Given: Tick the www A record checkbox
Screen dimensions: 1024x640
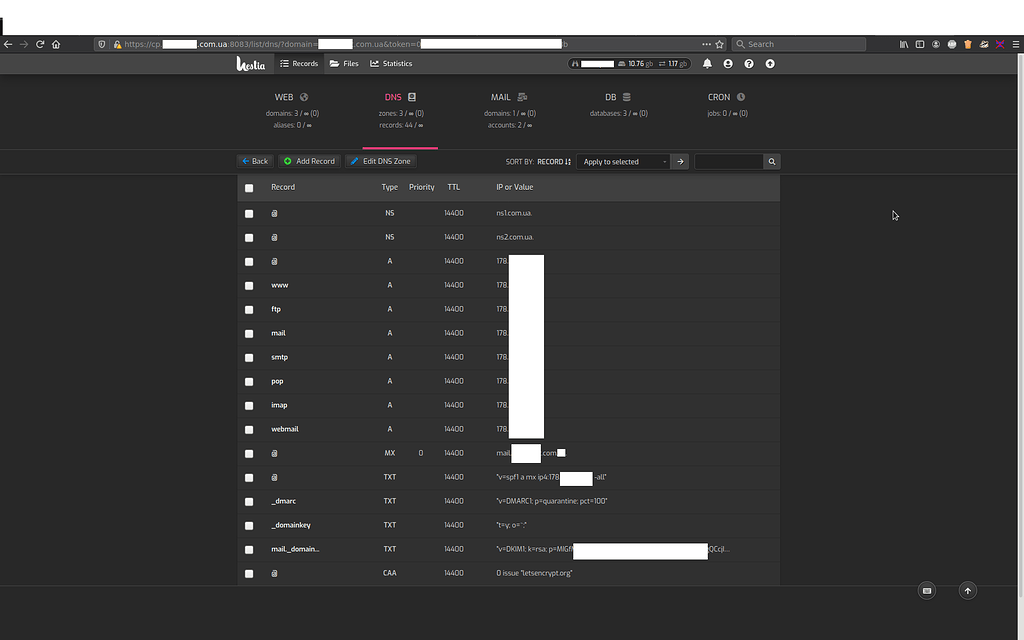Looking at the screenshot, I should pos(249,285).
